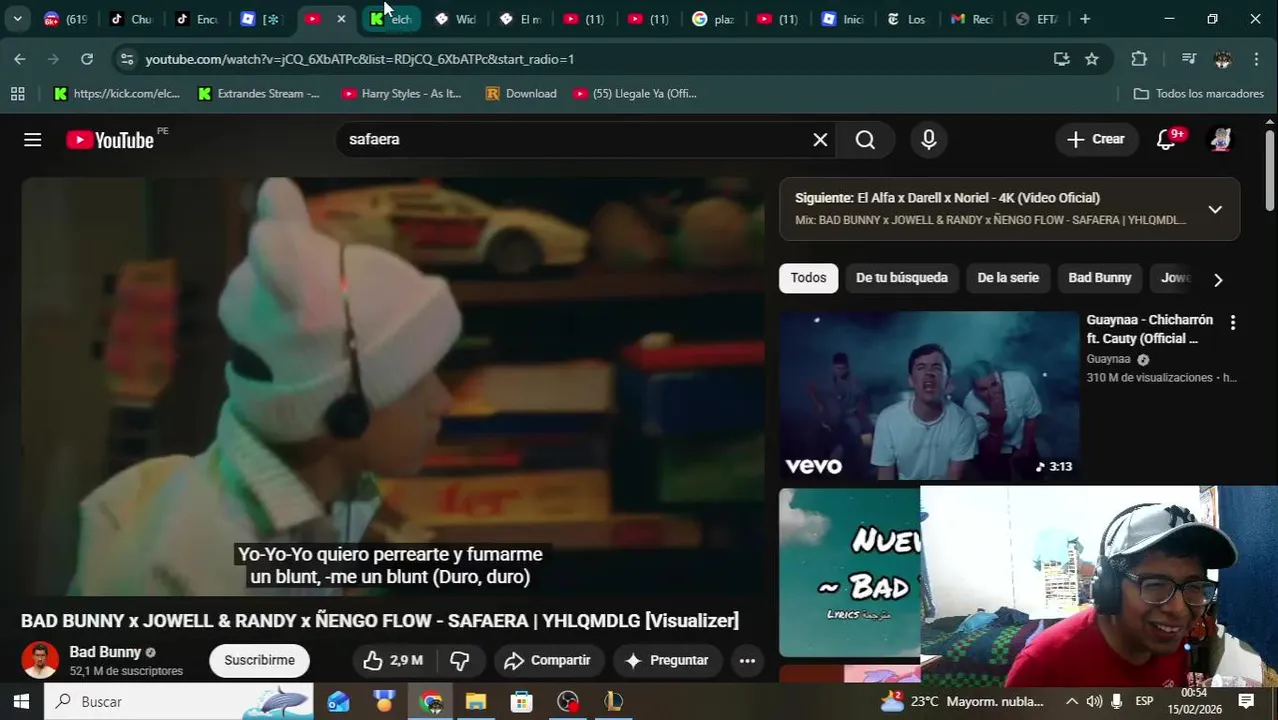Open Outlook from taskbar
1278x720 pixels.
[x=338, y=701]
